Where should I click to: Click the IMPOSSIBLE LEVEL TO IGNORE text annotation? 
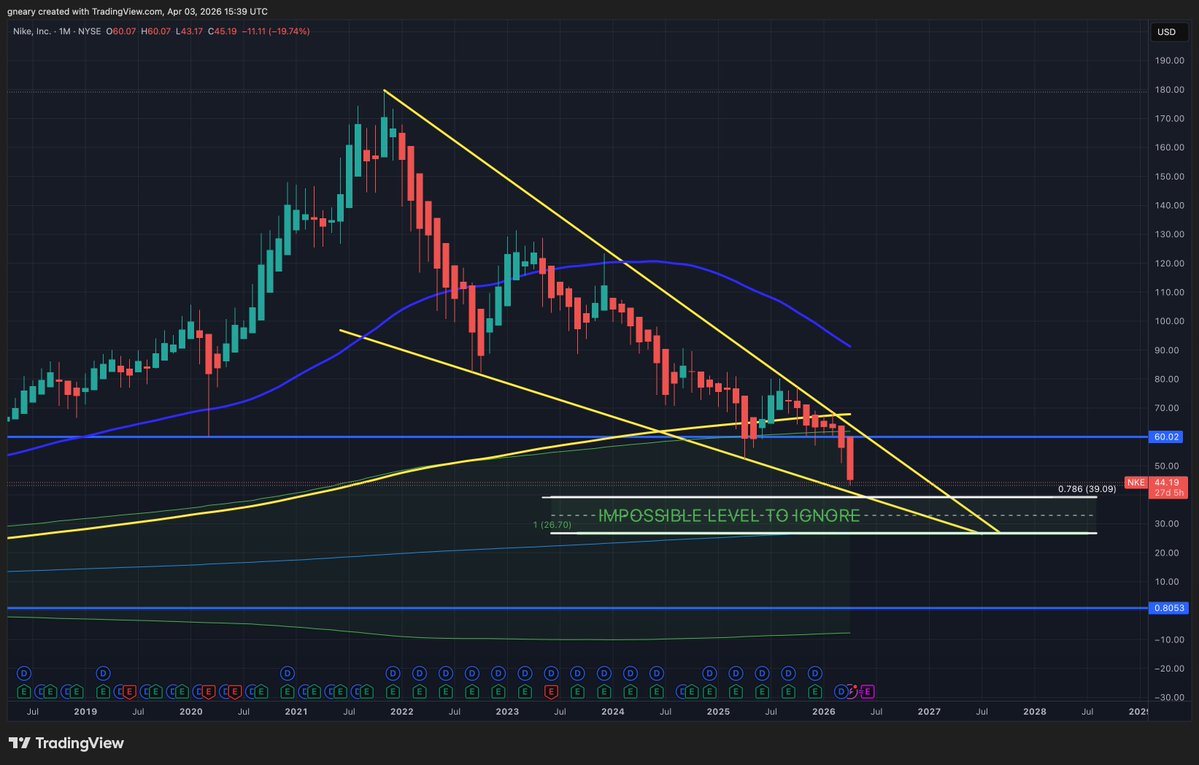coord(729,516)
